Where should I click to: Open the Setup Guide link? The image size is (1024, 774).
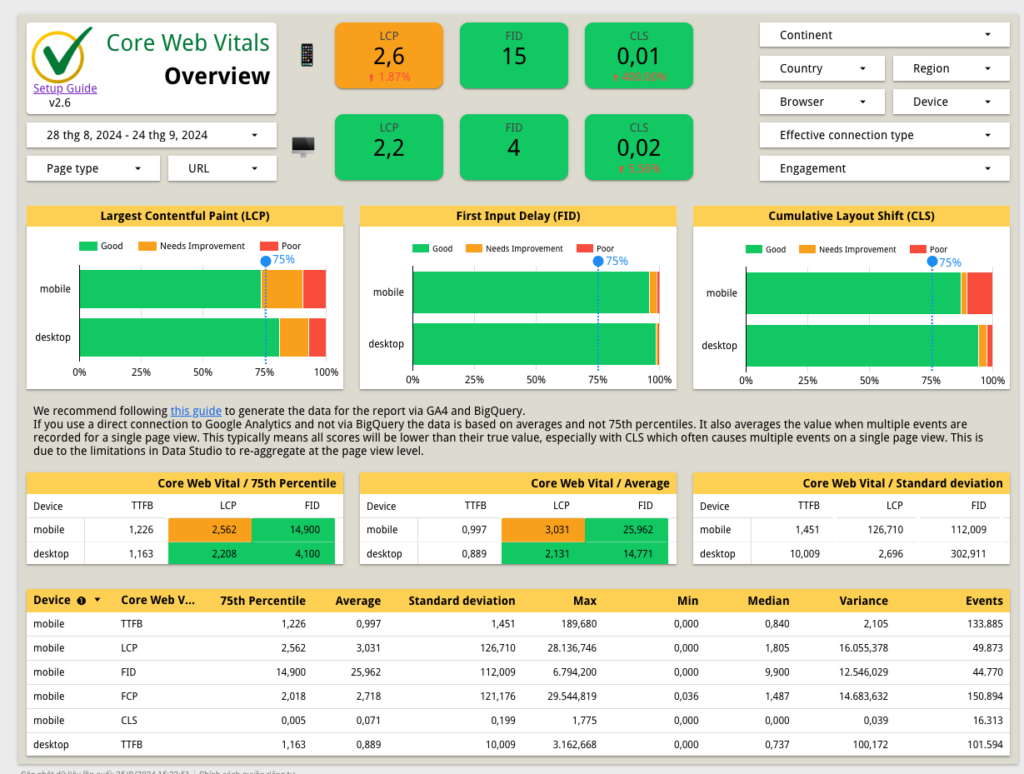[65, 88]
